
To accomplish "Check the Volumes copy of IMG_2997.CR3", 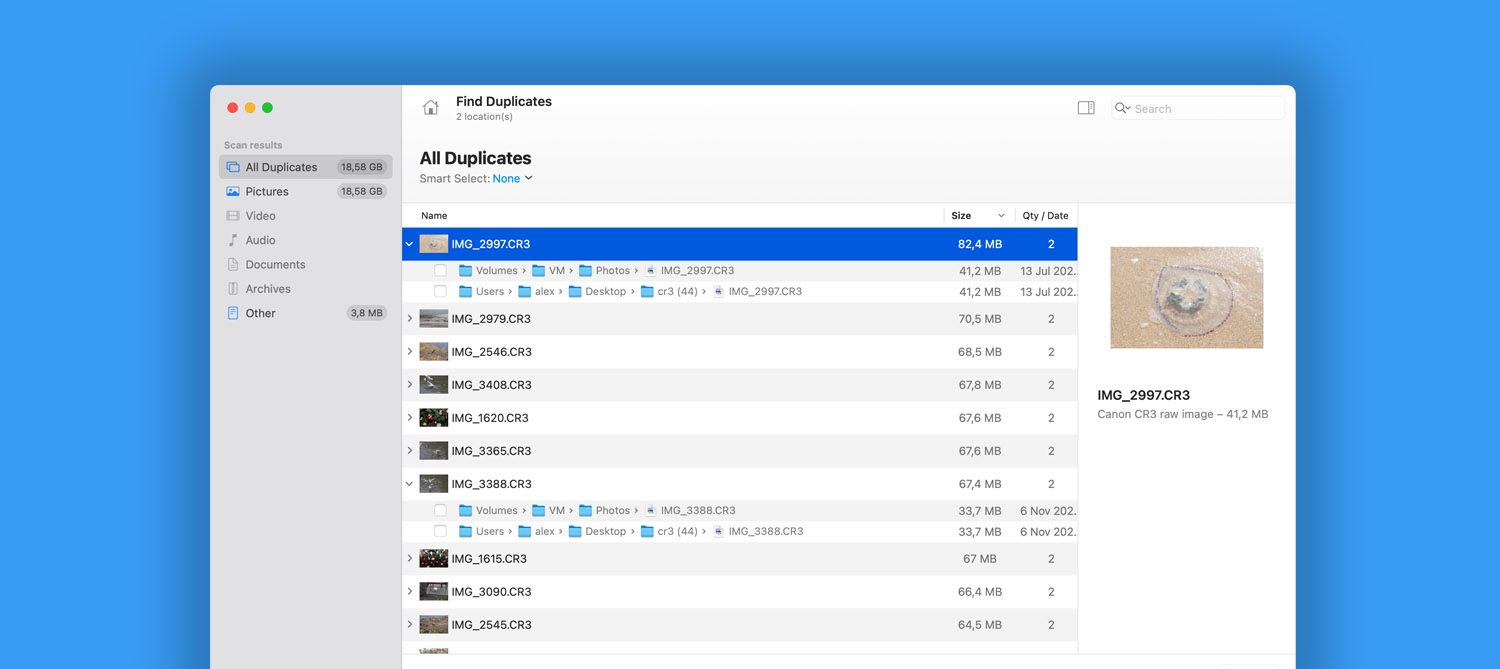I will click(x=440, y=270).
